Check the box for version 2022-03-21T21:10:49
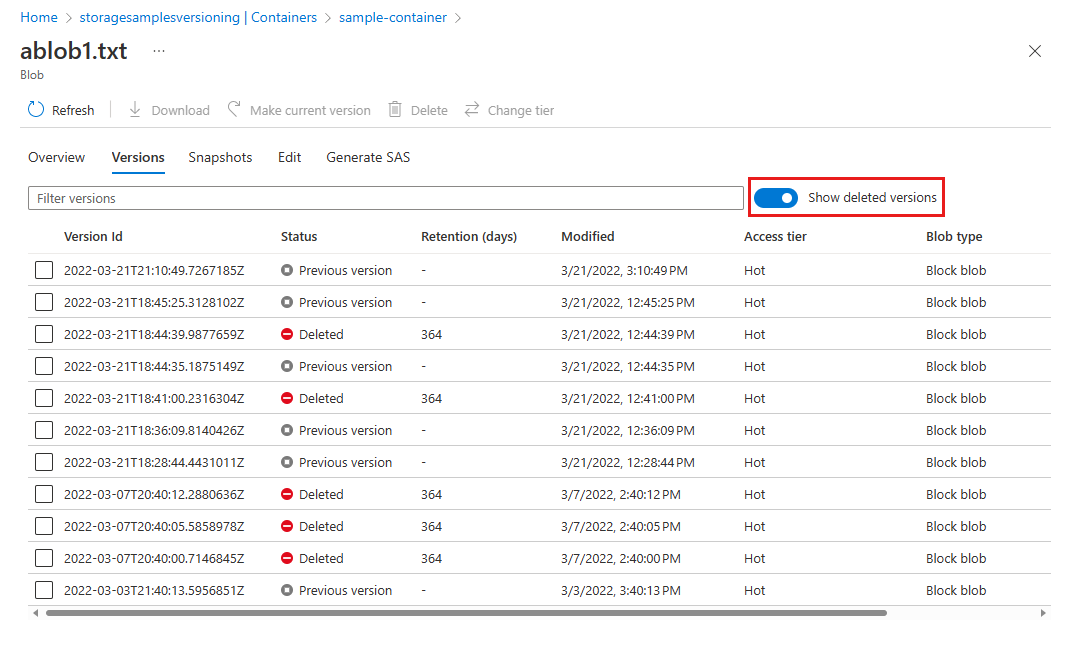The image size is (1071, 645). [43, 270]
